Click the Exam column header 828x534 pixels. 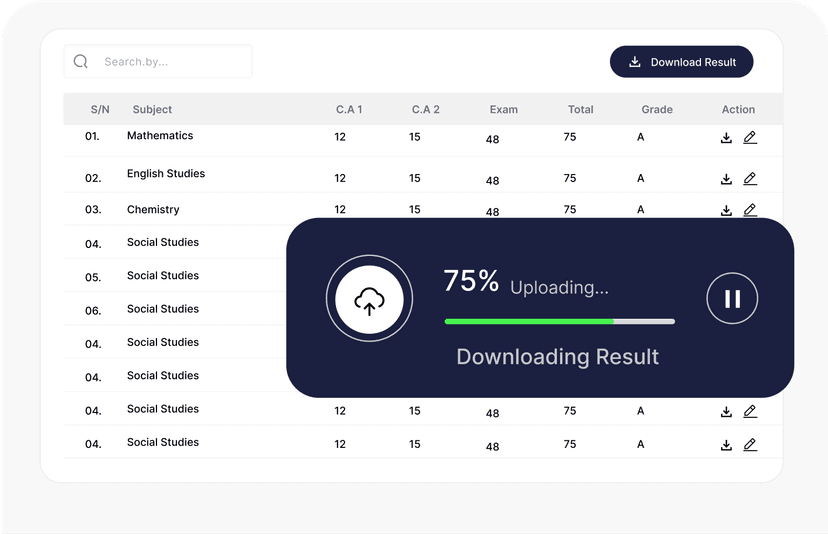tap(503, 110)
